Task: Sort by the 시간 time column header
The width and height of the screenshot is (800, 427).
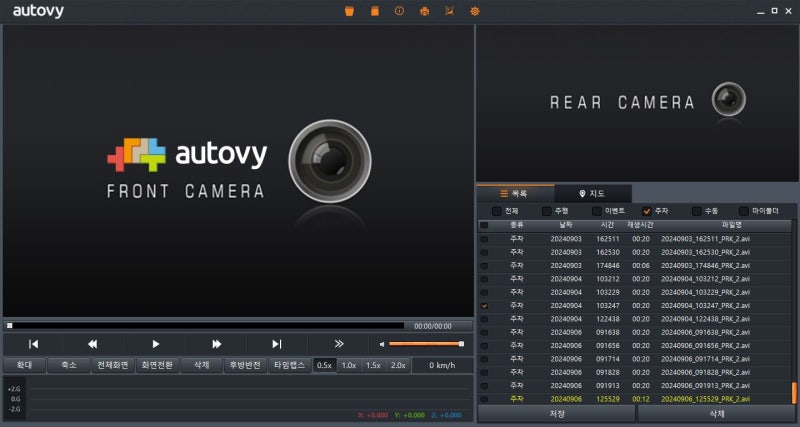Action: tap(607, 225)
